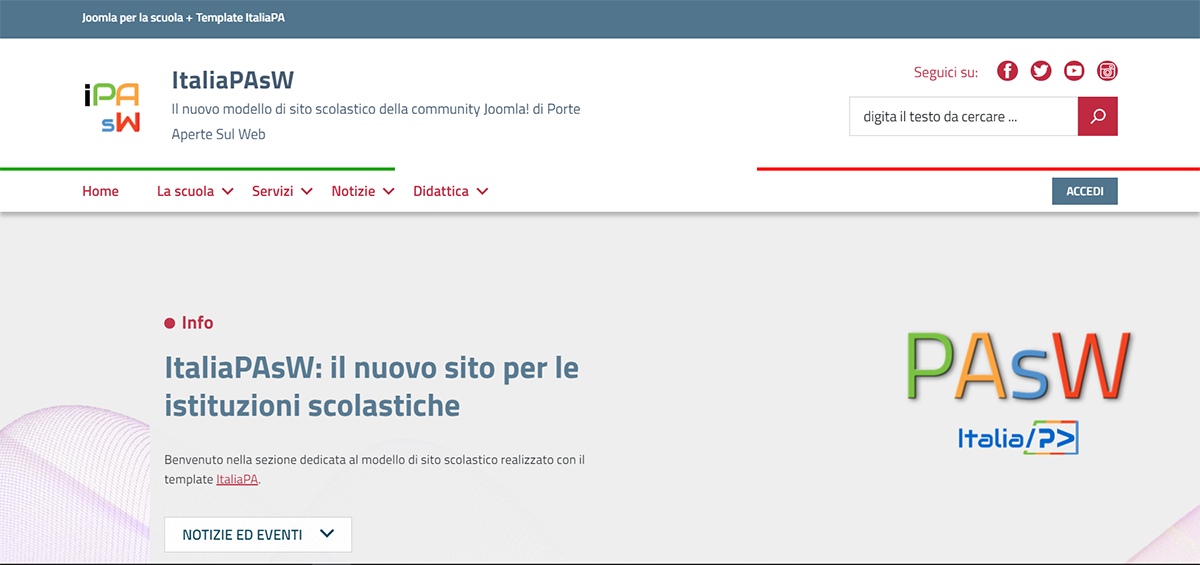Open the Instagram social icon
The height and width of the screenshot is (565, 1200).
tap(1107, 71)
